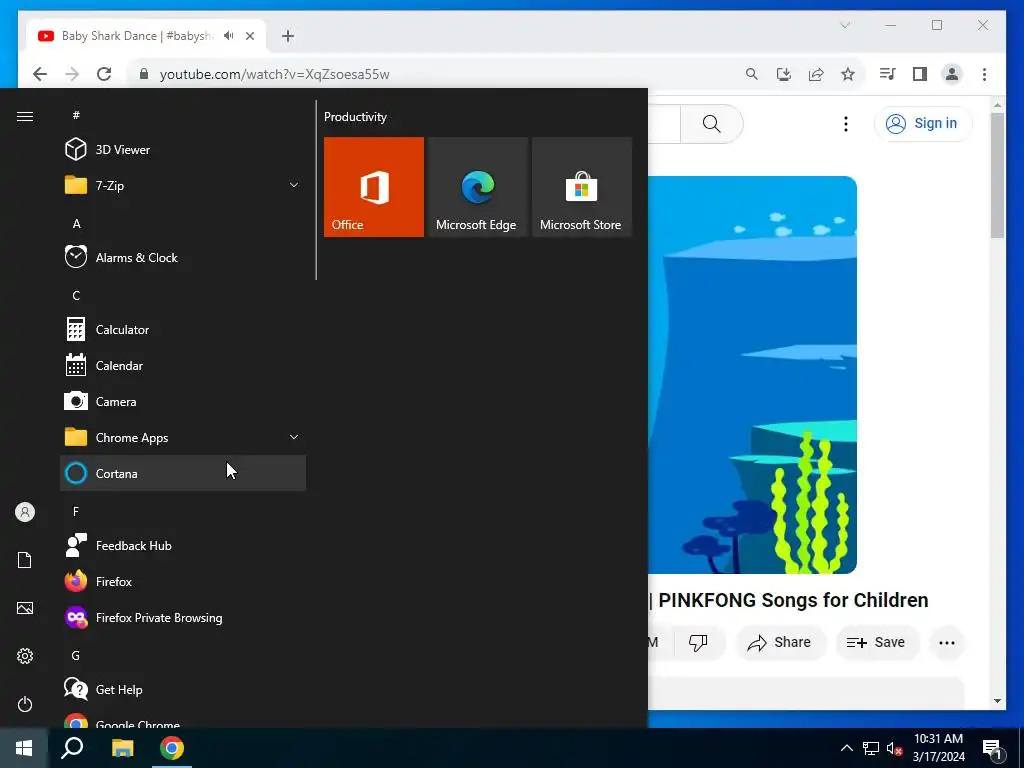Open Chrome three-dot menu
This screenshot has height=768, width=1024.
point(984,74)
